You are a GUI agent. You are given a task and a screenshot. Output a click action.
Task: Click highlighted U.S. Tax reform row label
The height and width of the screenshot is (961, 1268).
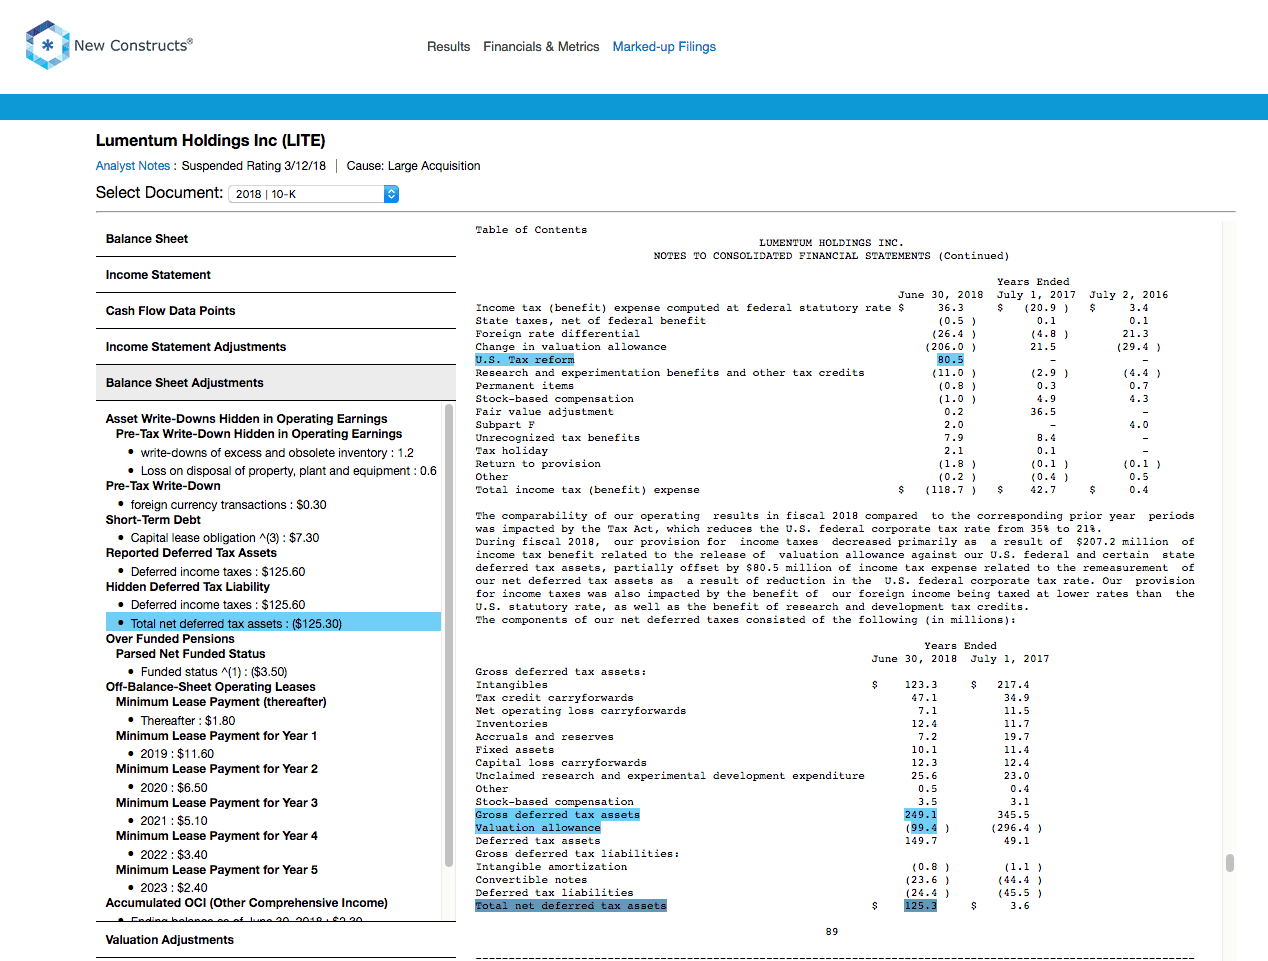pos(525,360)
